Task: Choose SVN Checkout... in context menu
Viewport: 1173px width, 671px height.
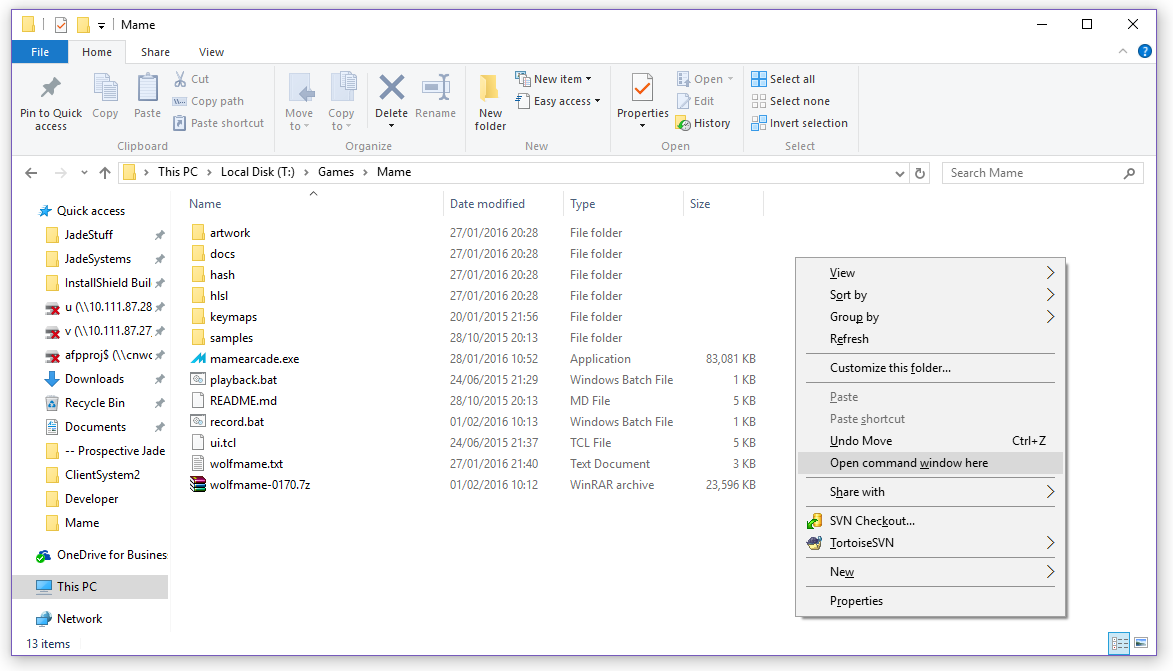Action: 930,521
